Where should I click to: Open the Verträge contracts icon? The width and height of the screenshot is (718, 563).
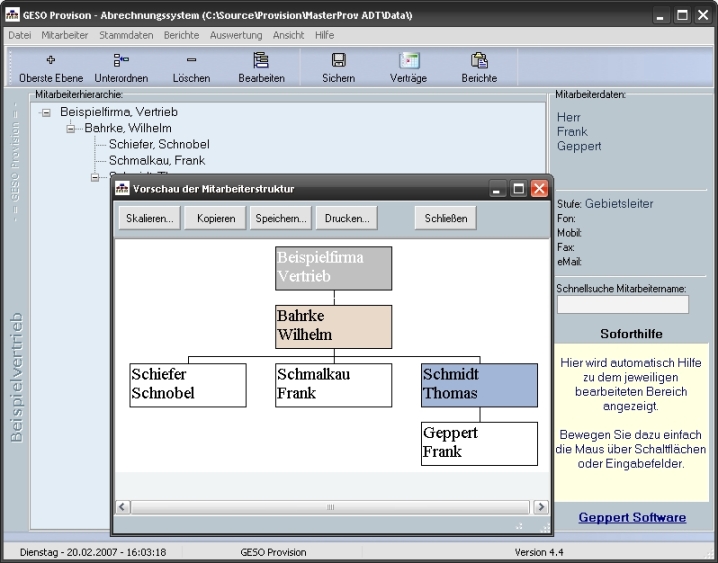409,61
